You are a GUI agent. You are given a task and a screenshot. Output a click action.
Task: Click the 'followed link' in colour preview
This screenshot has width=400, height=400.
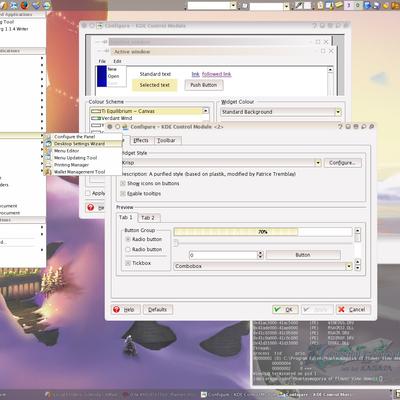click(x=217, y=74)
